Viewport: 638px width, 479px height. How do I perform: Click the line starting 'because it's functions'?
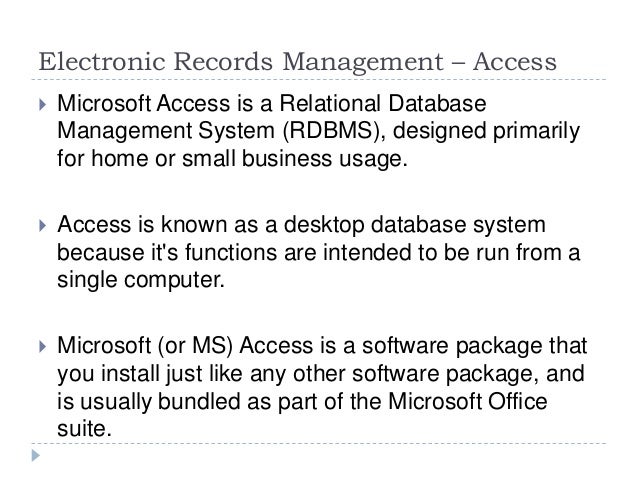(x=318, y=252)
